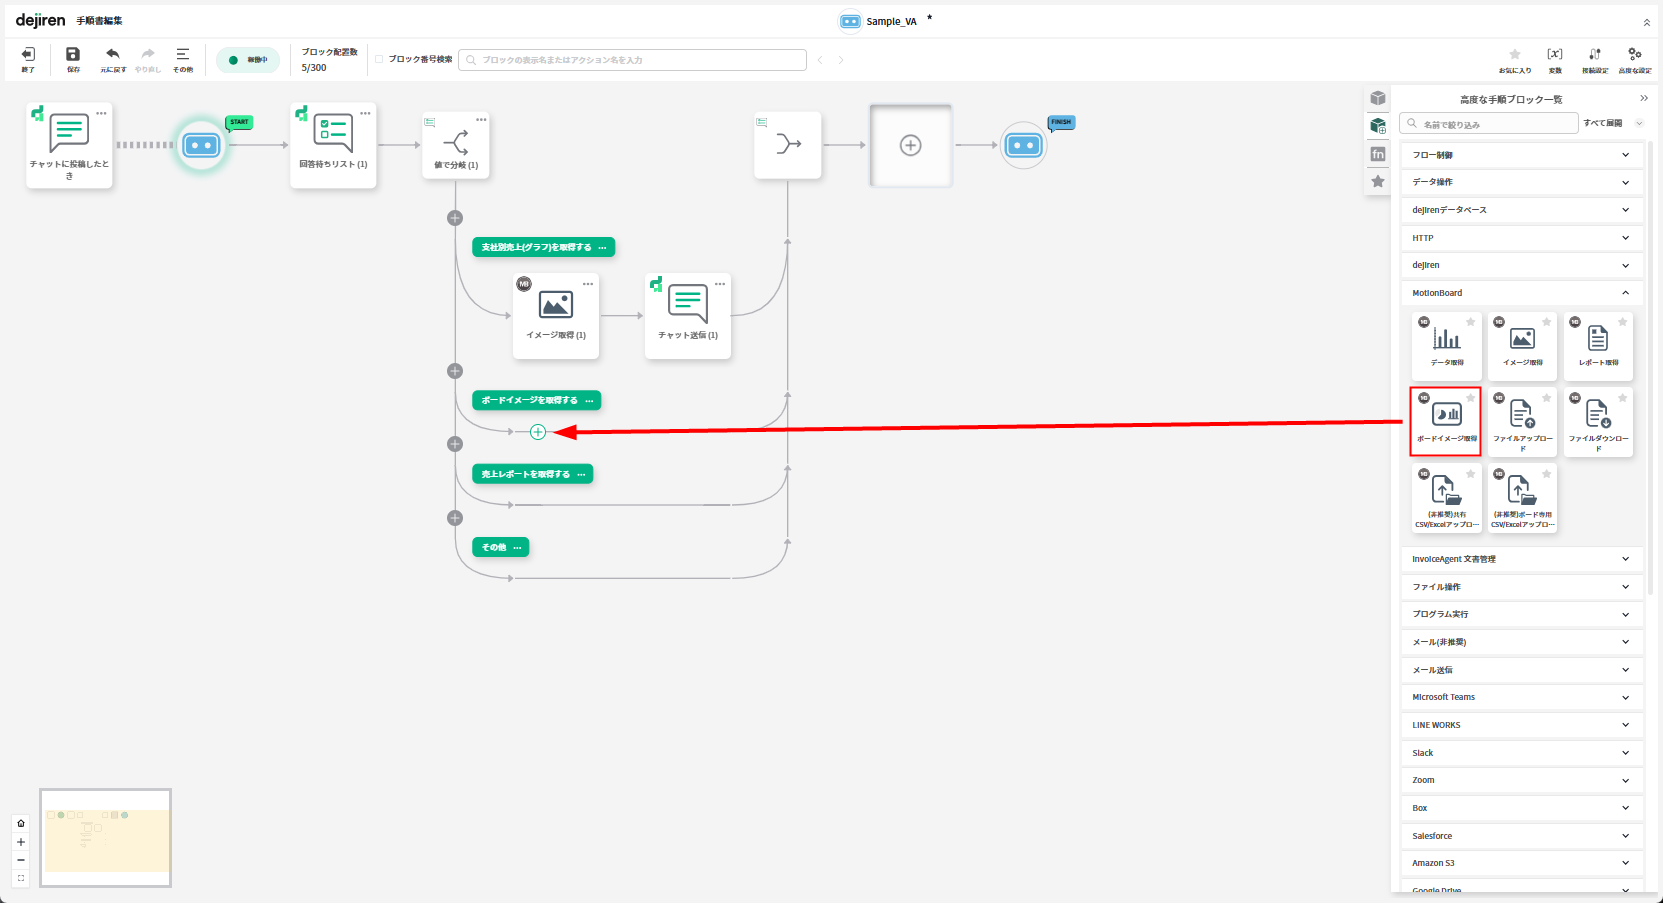Favorite the イメージ取得 block with its star
Image resolution: width=1663 pixels, height=903 pixels.
coord(1546,322)
